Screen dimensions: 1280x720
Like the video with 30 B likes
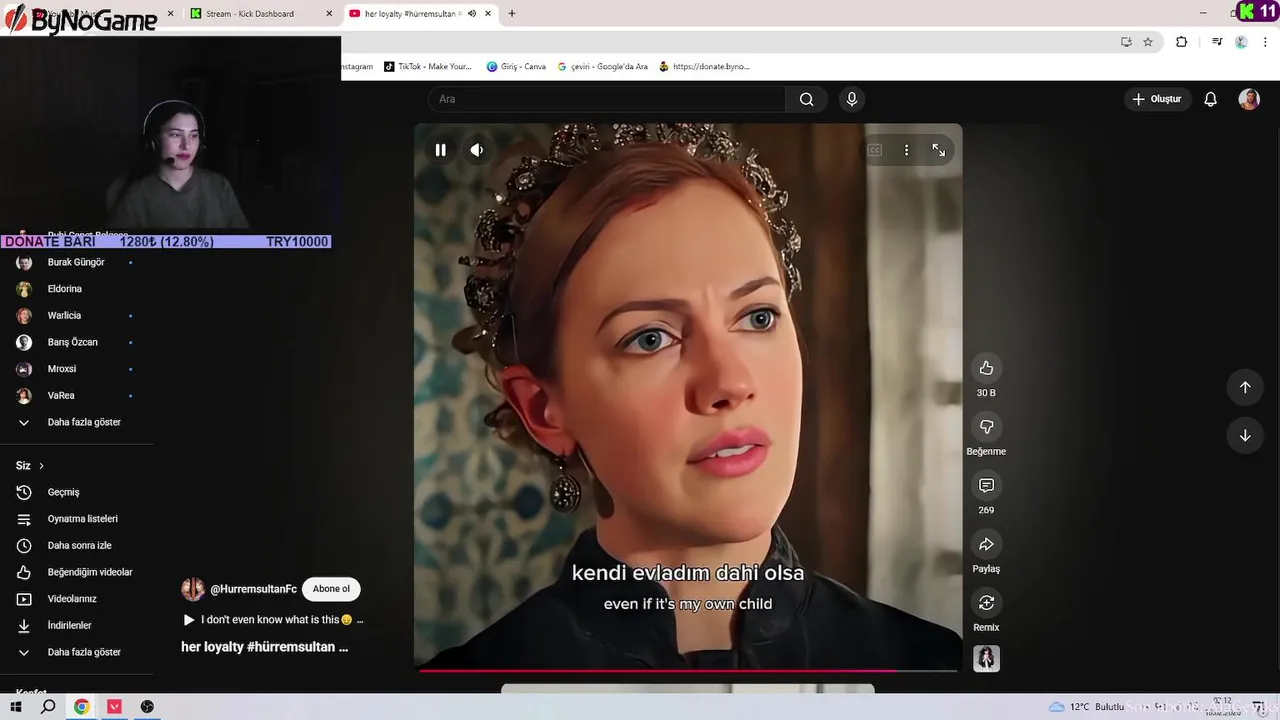[986, 368]
